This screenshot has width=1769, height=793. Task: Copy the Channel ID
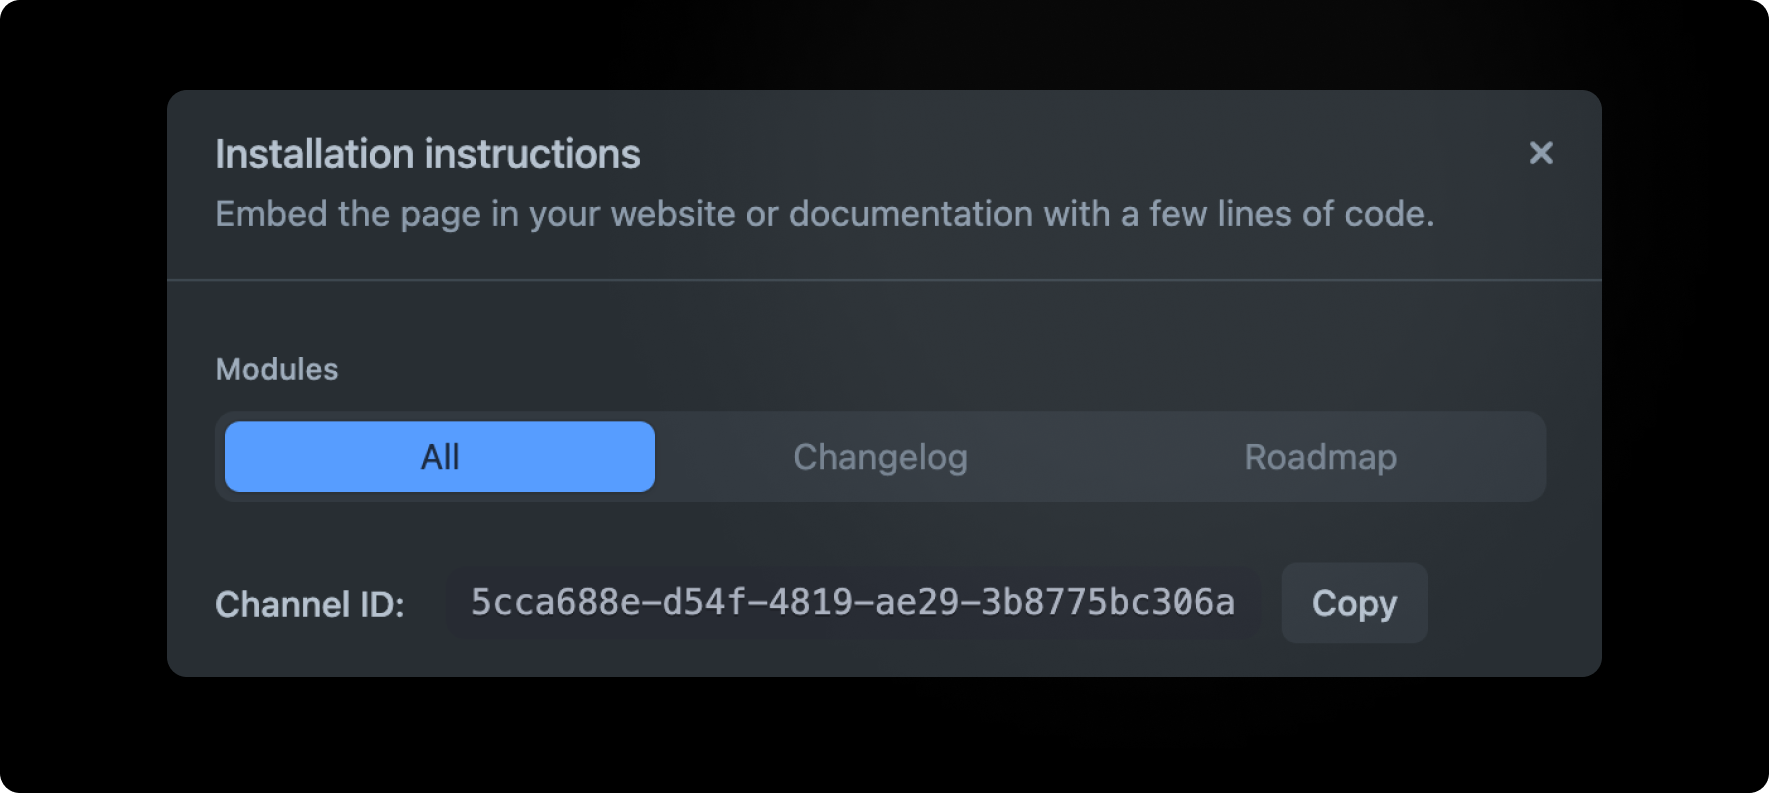(1354, 603)
